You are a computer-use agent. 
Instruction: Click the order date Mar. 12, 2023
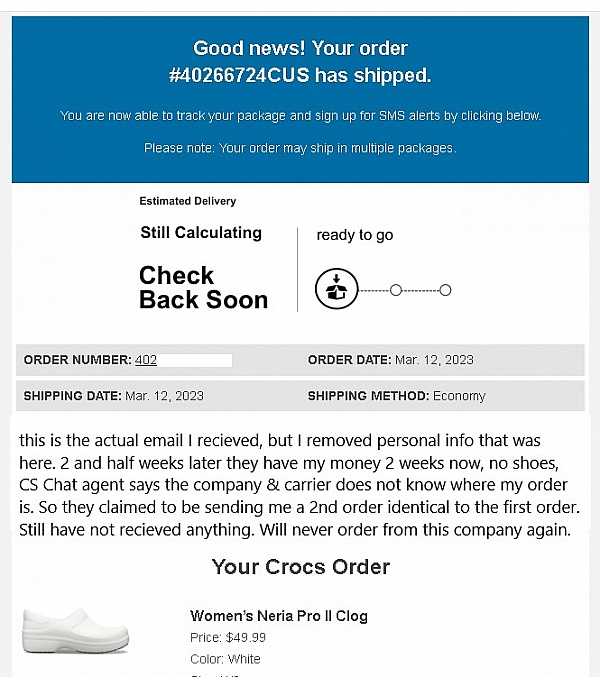click(432, 360)
